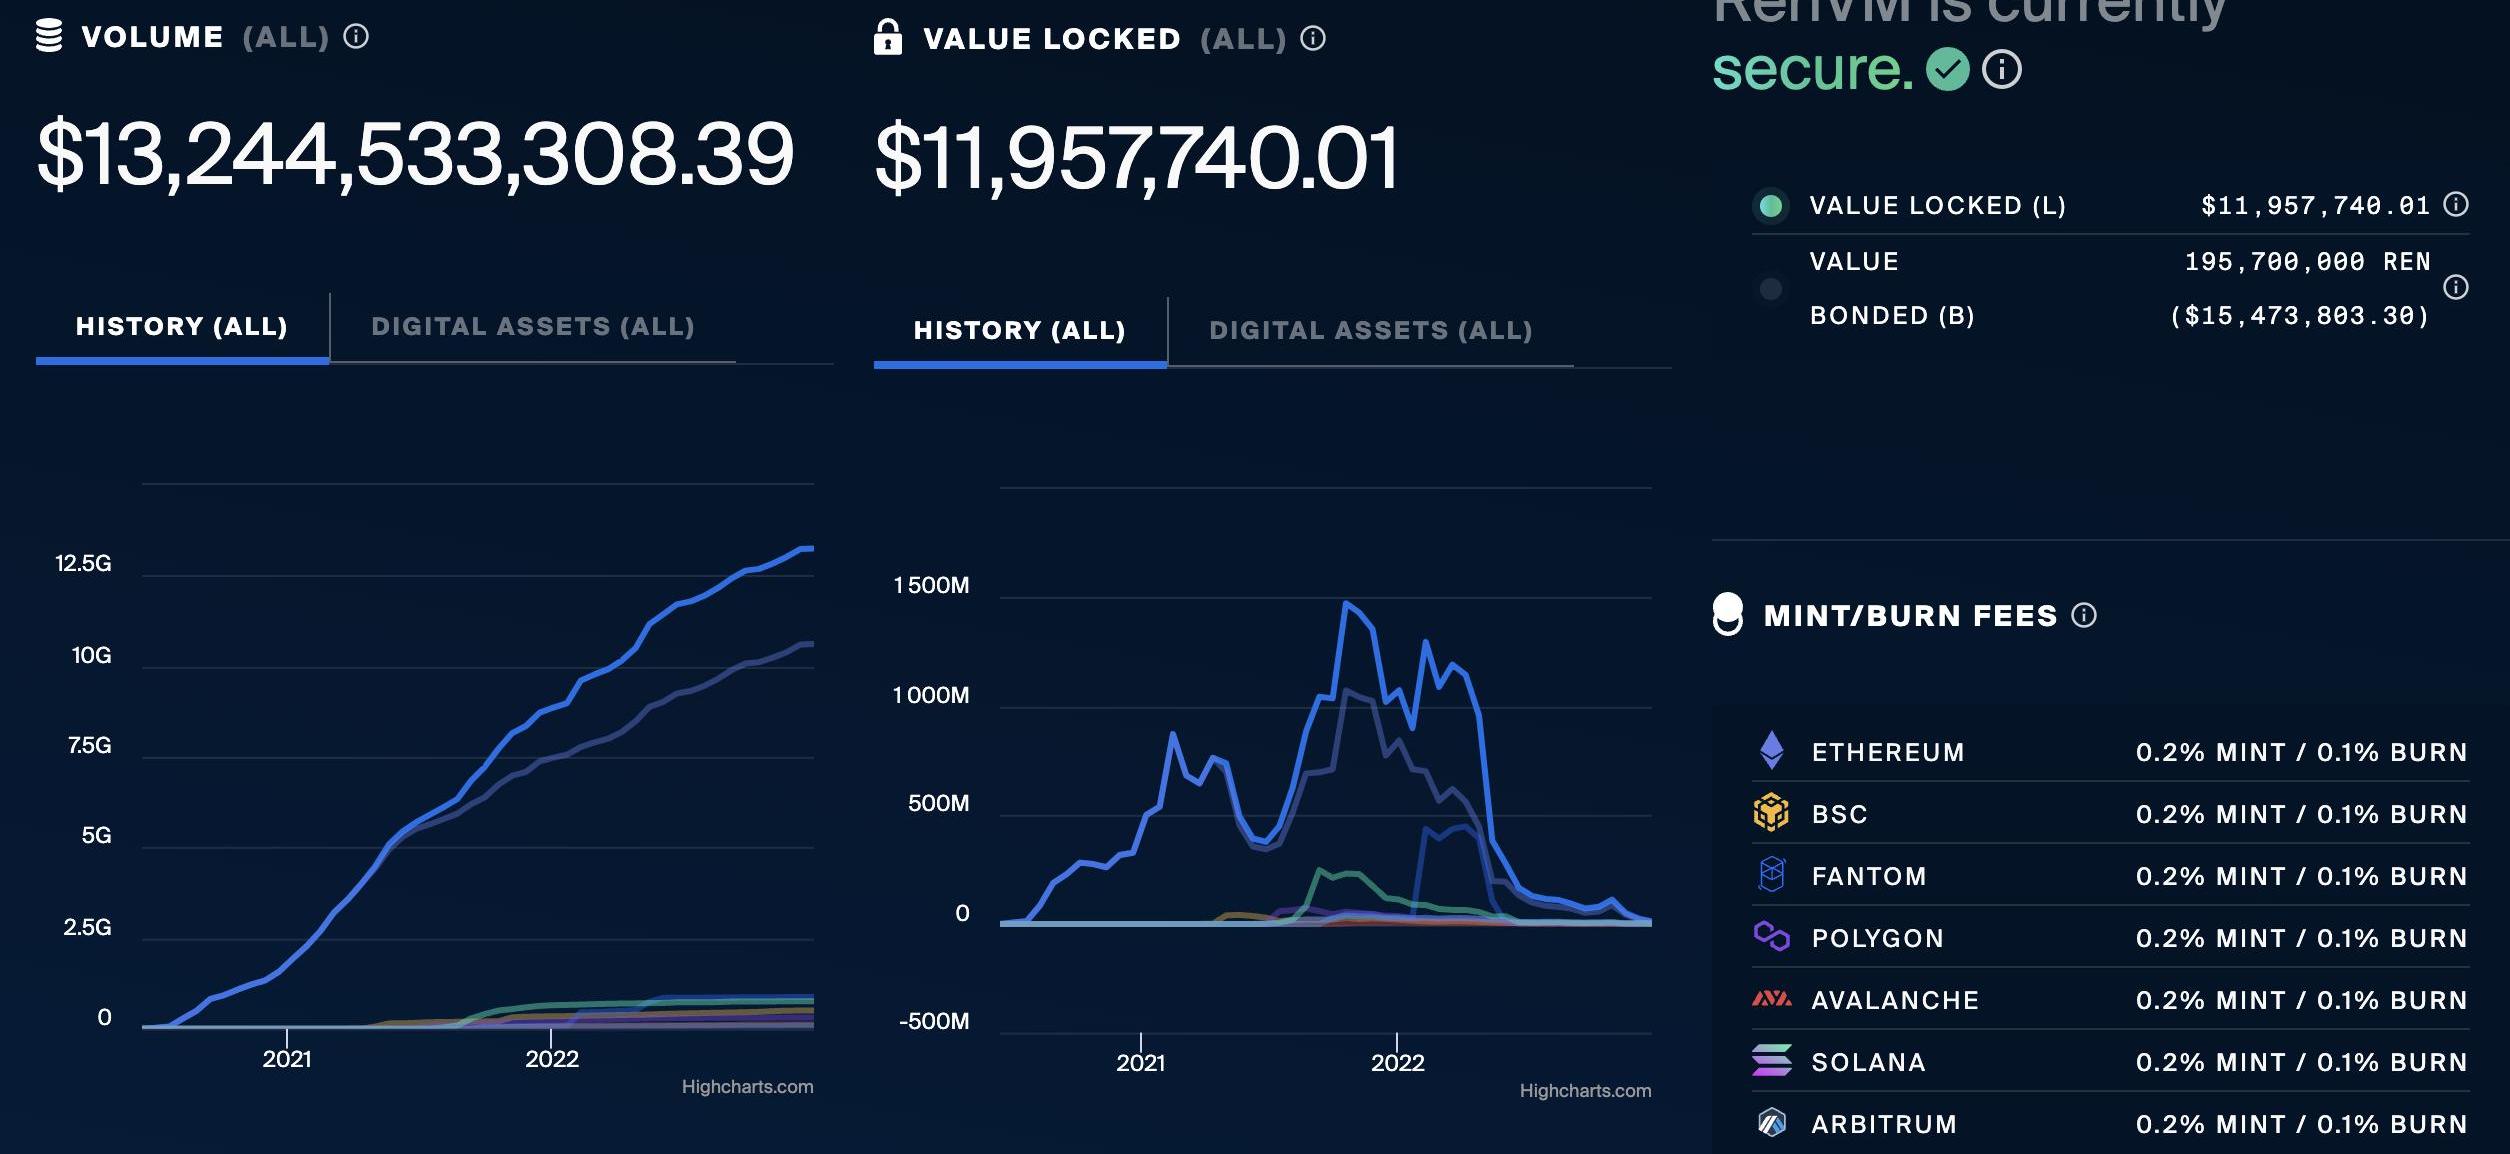Switch to Value Locked DIGITAL ASSETS (ALL) tab
The height and width of the screenshot is (1154, 2510).
click(x=1371, y=331)
